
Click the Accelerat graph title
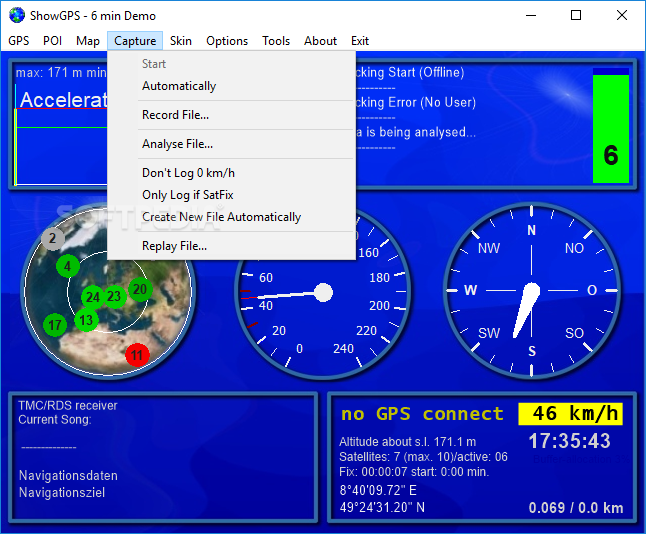[x=63, y=100]
